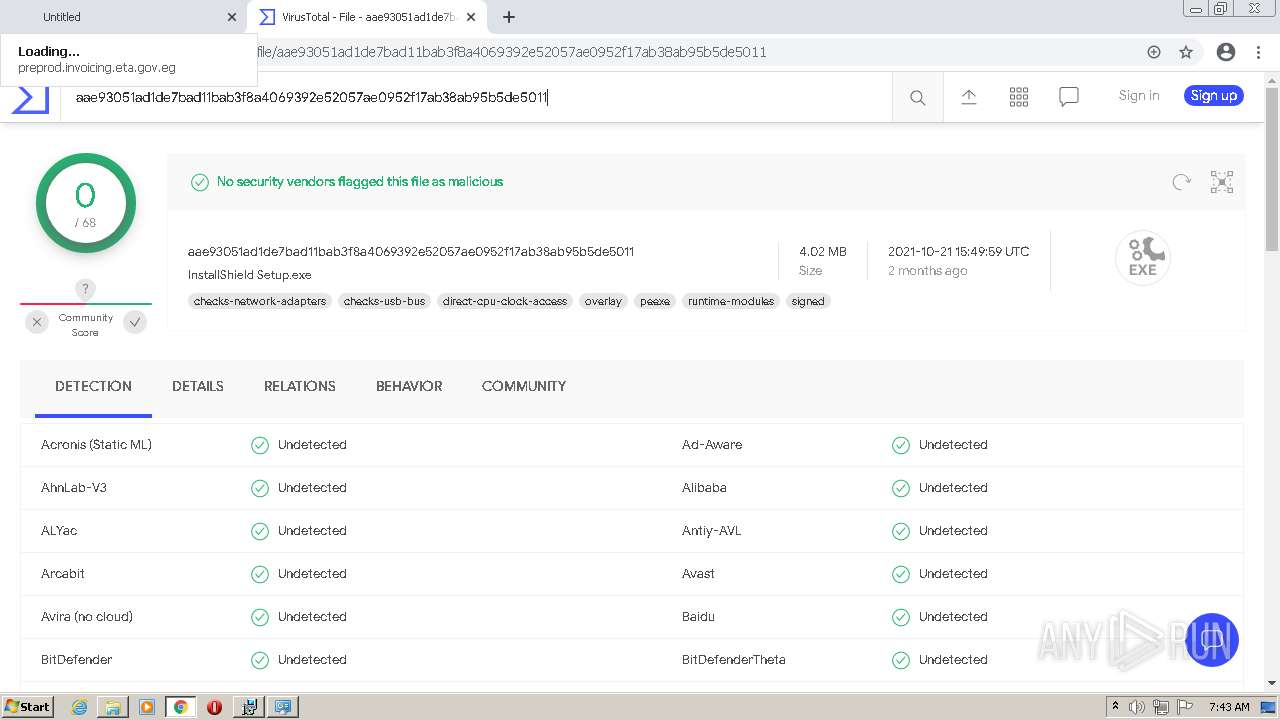Select the Antiy-AVL vendor name
1280x720 pixels.
pos(712,531)
